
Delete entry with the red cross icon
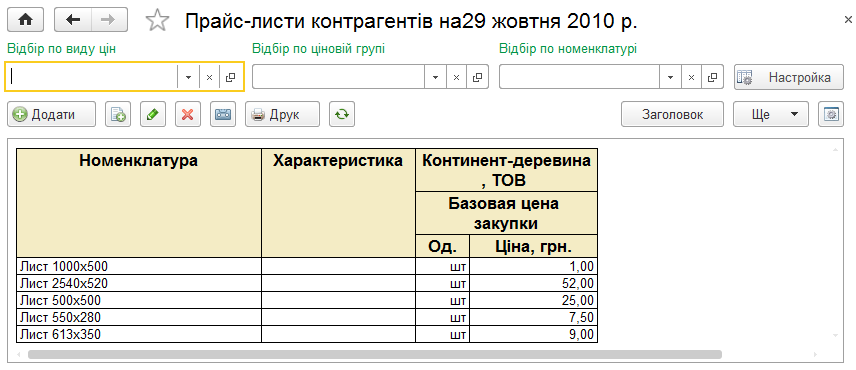[x=188, y=115]
